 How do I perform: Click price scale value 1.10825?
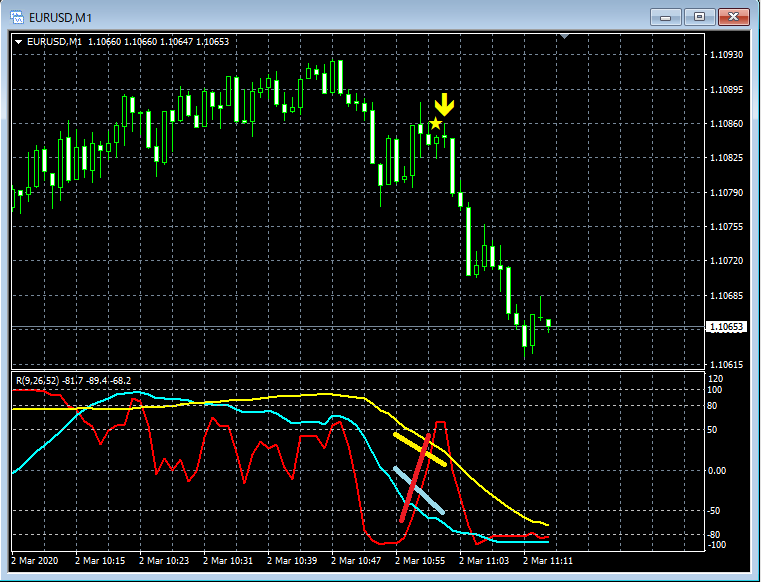(727, 158)
